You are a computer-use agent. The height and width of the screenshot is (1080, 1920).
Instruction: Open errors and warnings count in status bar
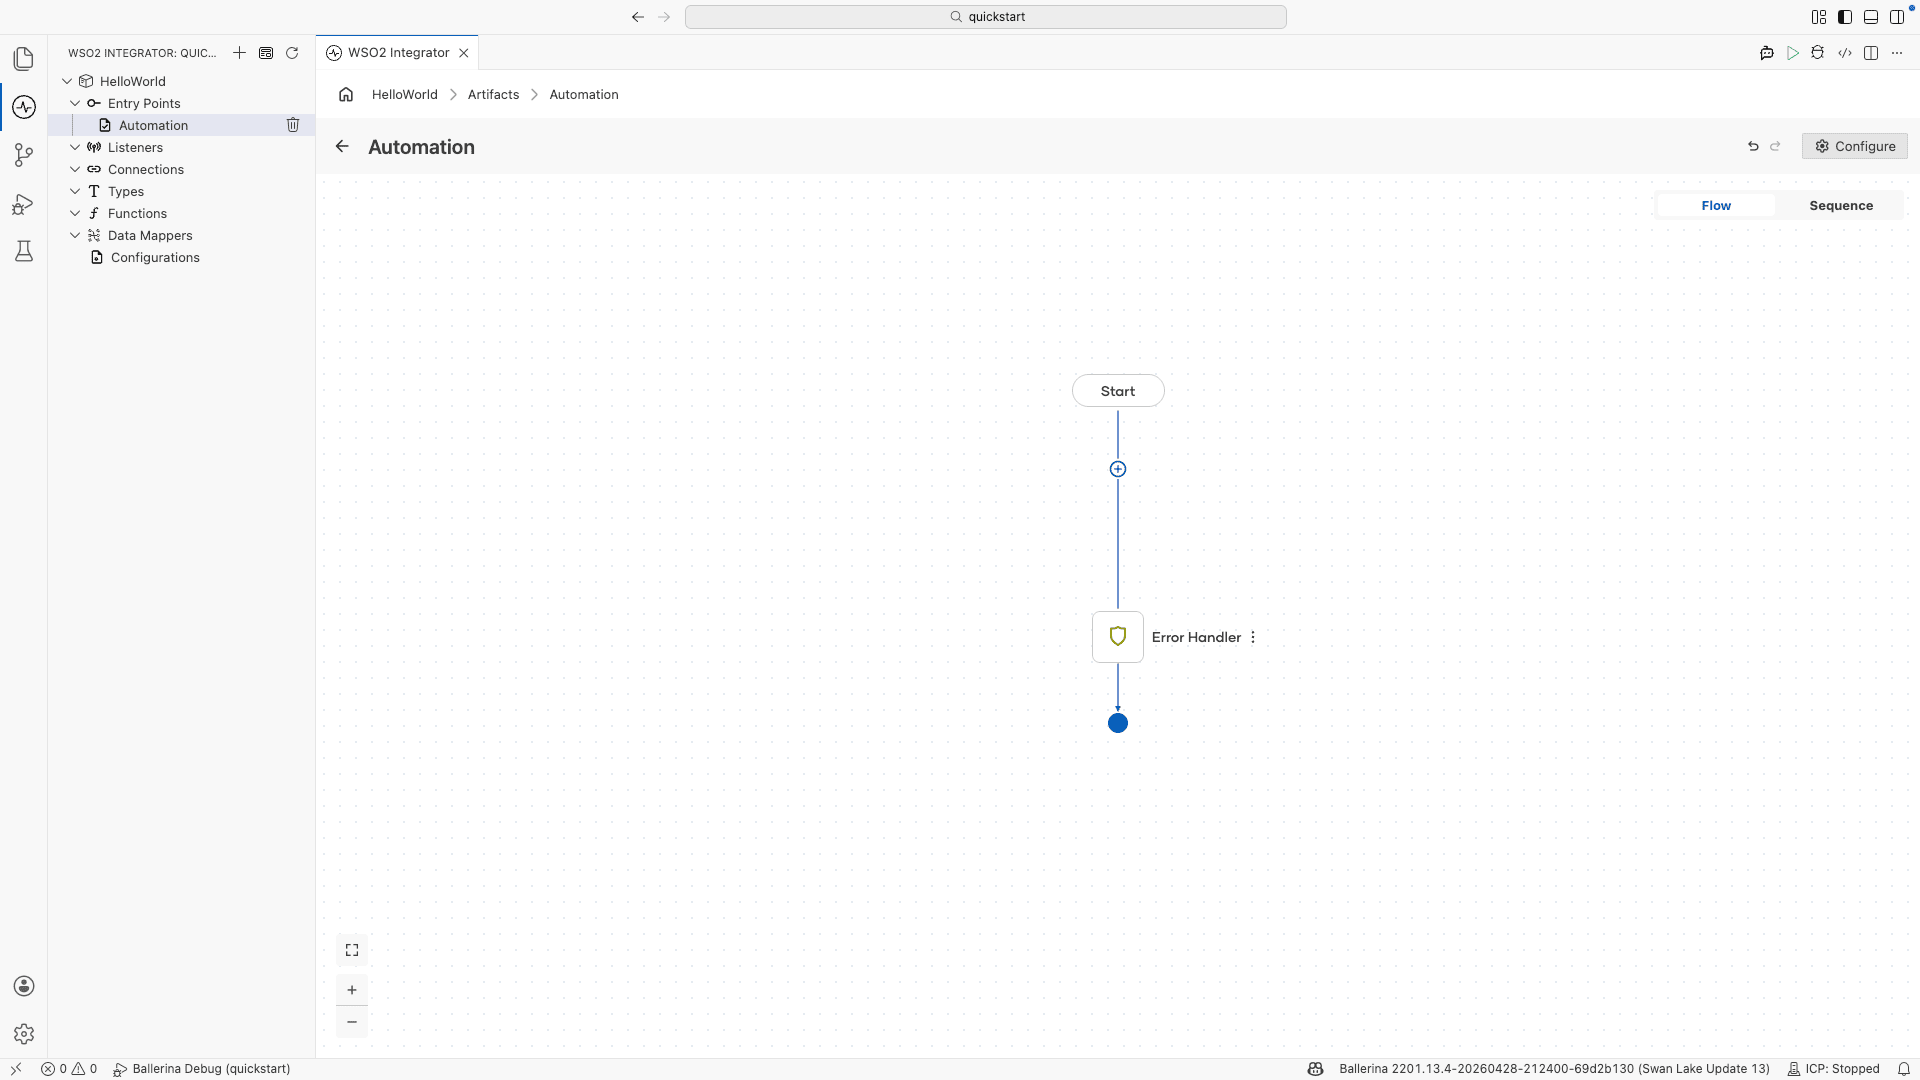(x=69, y=1069)
